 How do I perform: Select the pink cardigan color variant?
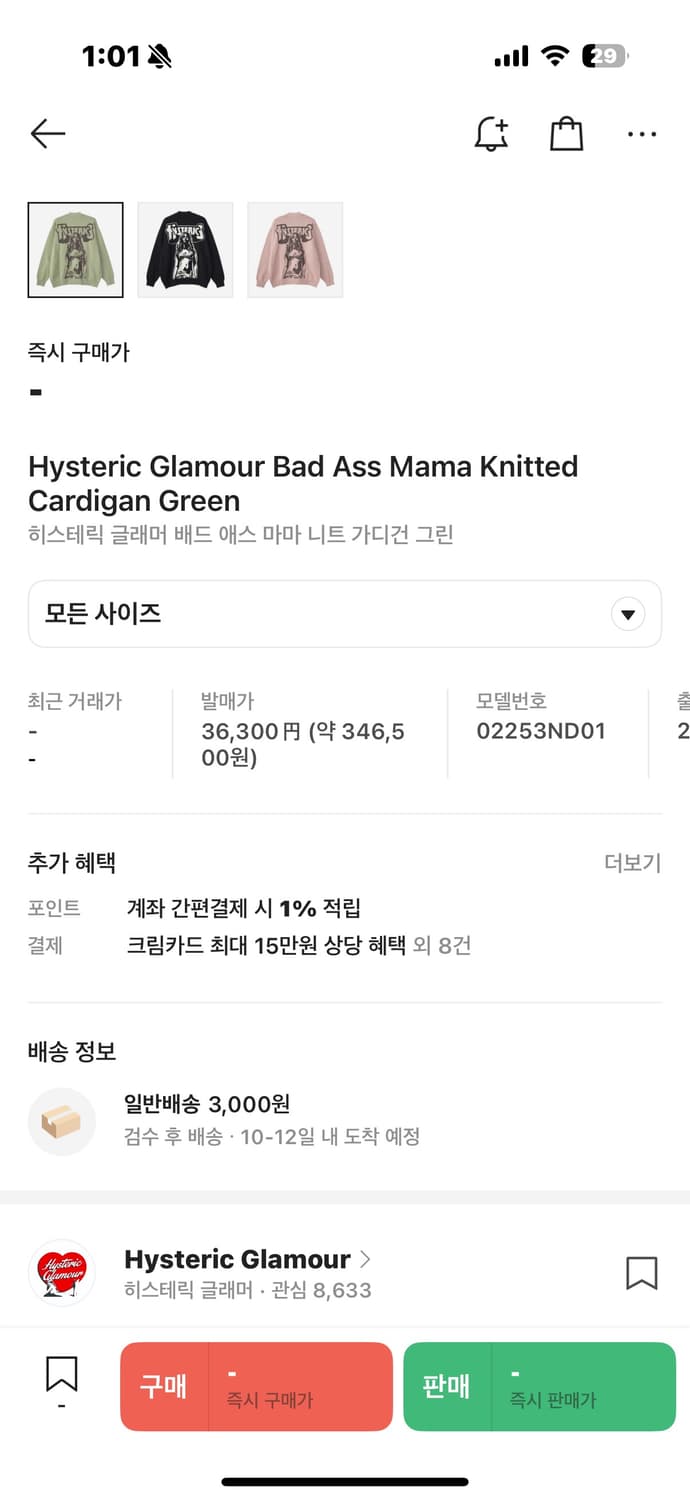pyautogui.click(x=295, y=250)
